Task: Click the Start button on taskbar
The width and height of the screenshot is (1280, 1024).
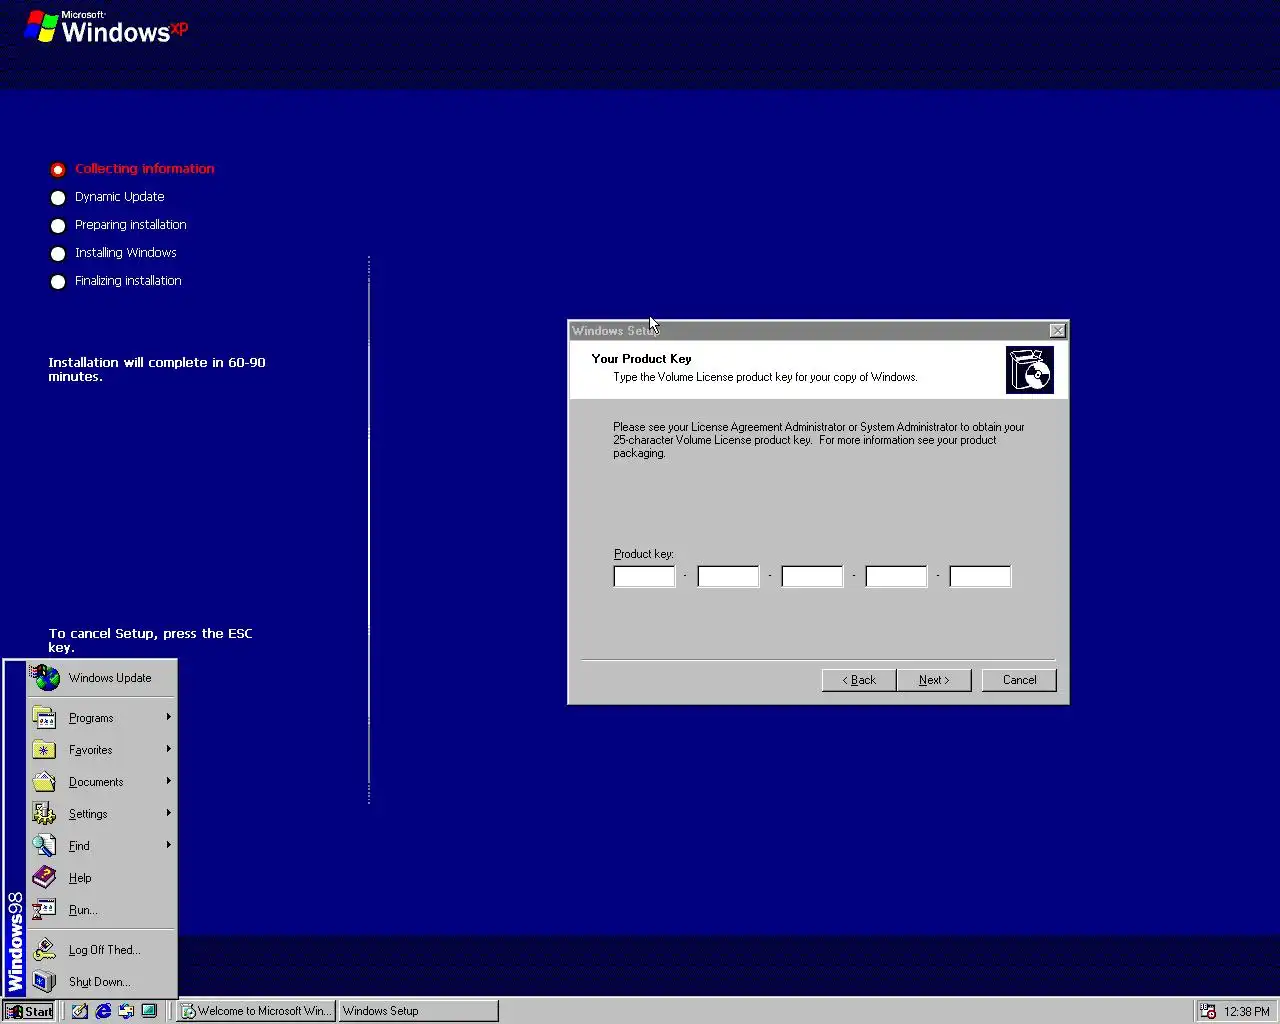Action: [29, 1011]
